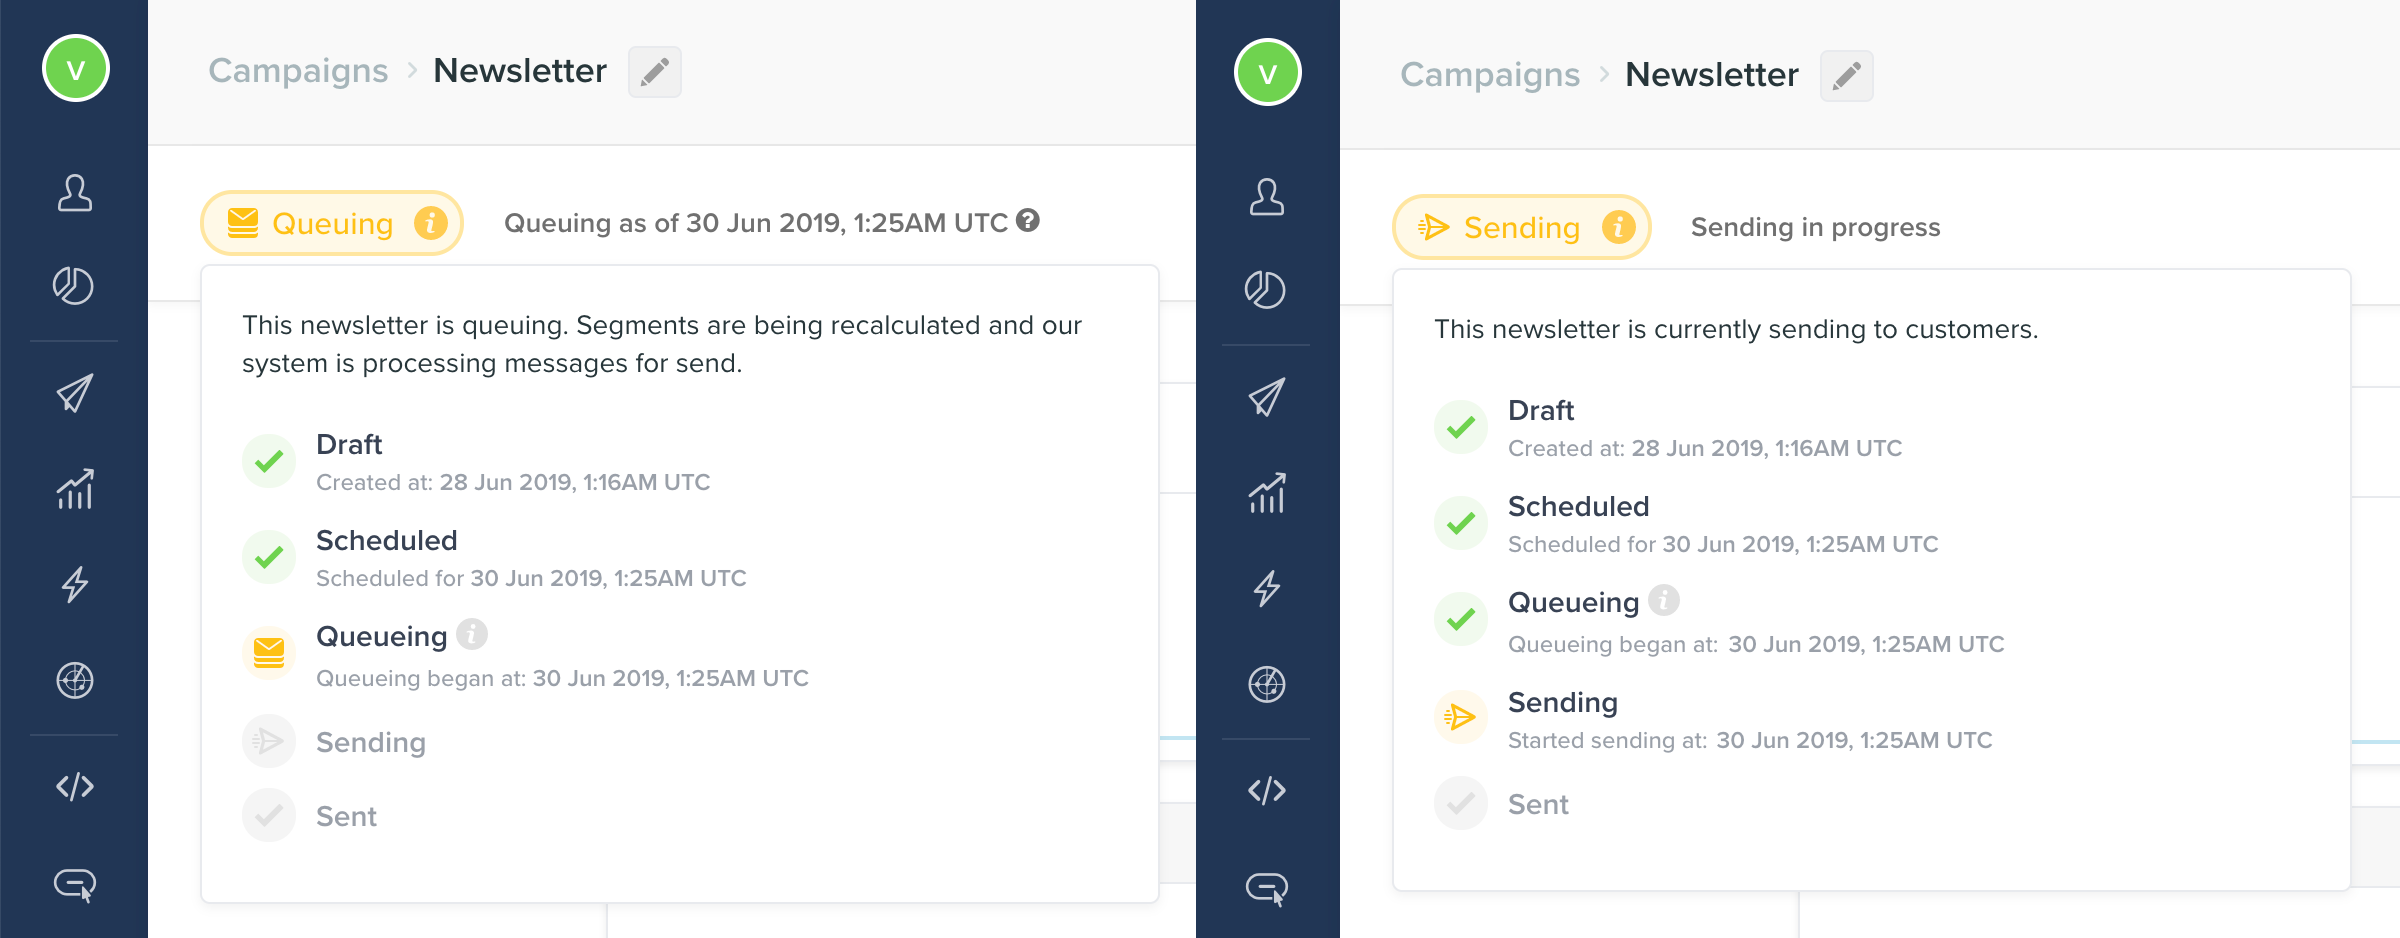This screenshot has height=938, width=2400.
Task: Click 'Sending in progress' status text
Action: point(1816,227)
